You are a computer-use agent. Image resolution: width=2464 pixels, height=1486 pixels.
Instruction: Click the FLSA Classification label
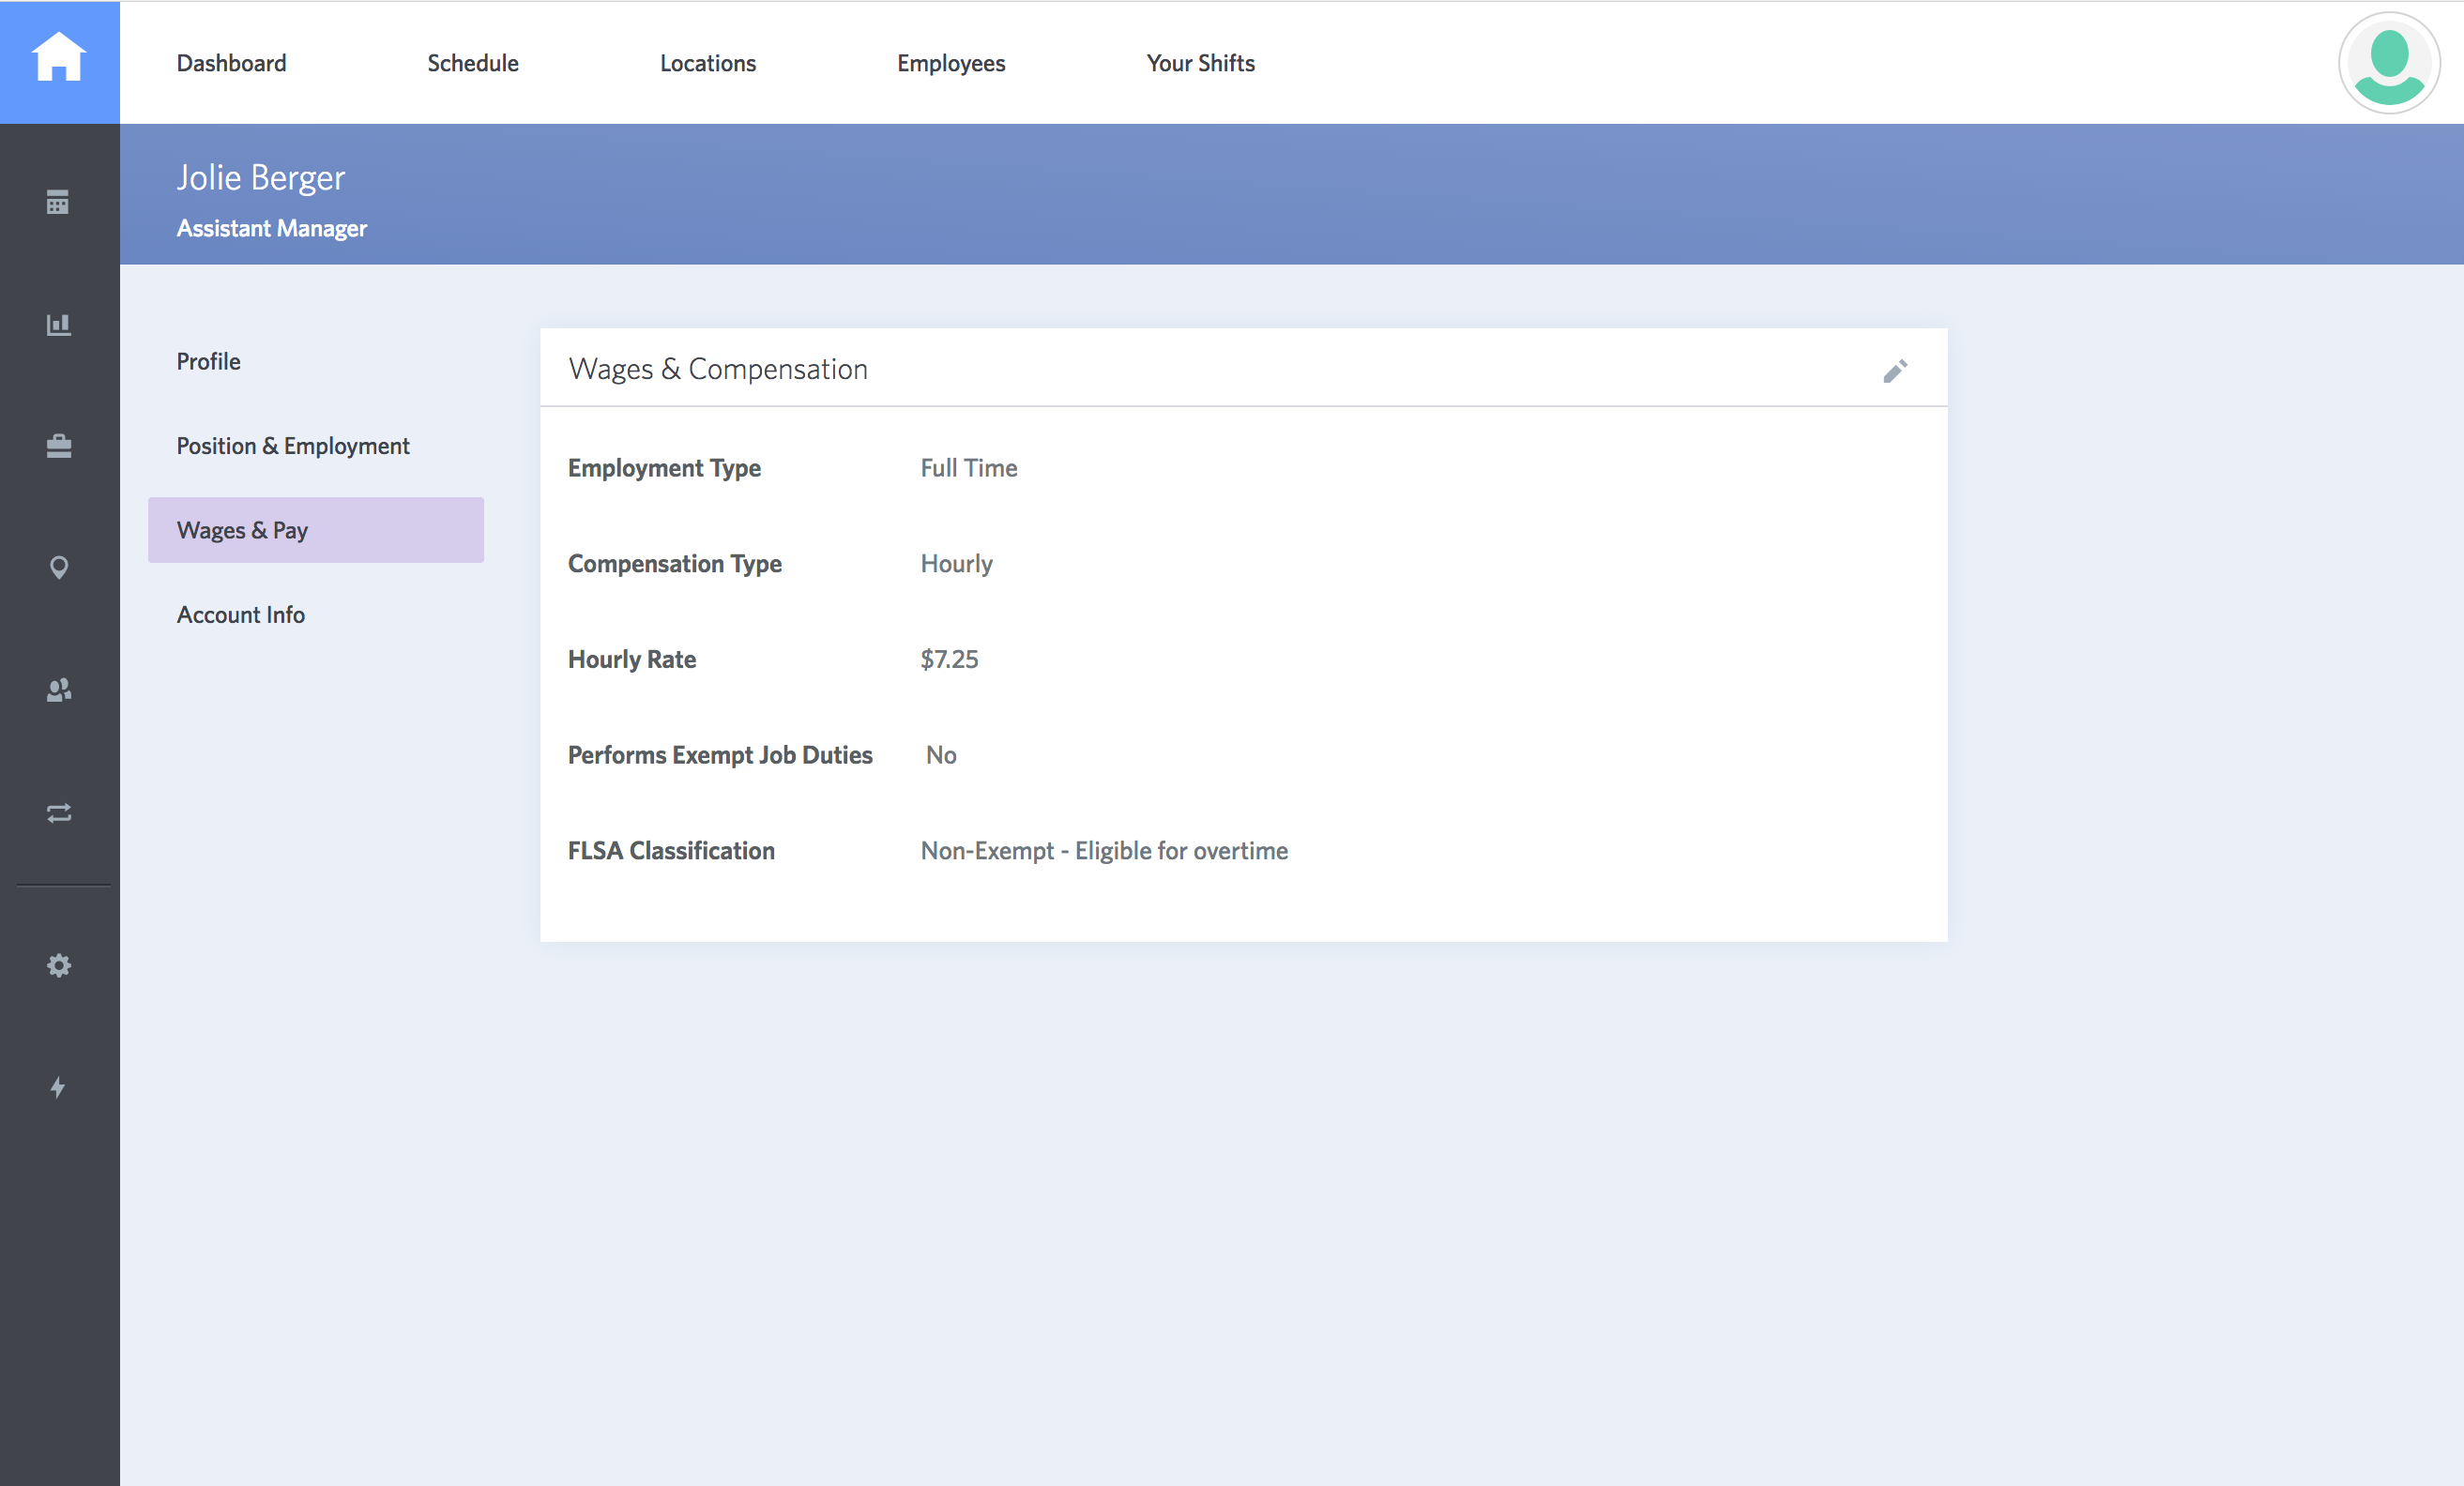tap(671, 851)
